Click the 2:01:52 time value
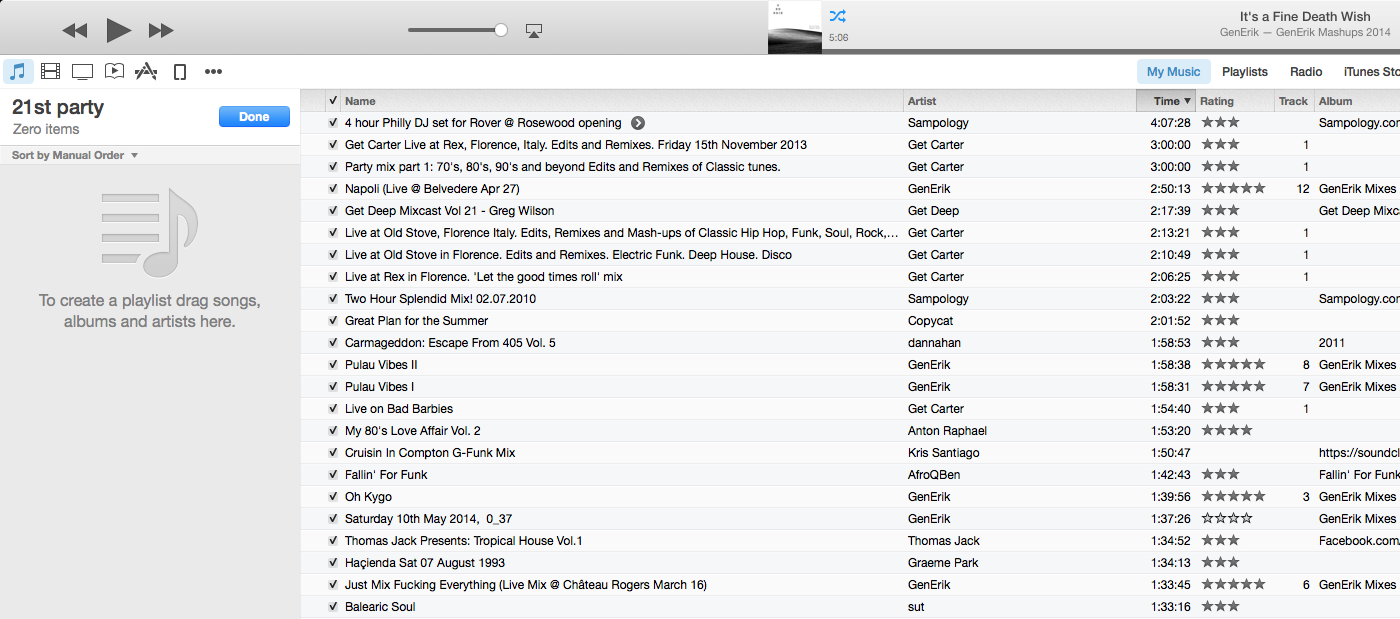 [1170, 321]
